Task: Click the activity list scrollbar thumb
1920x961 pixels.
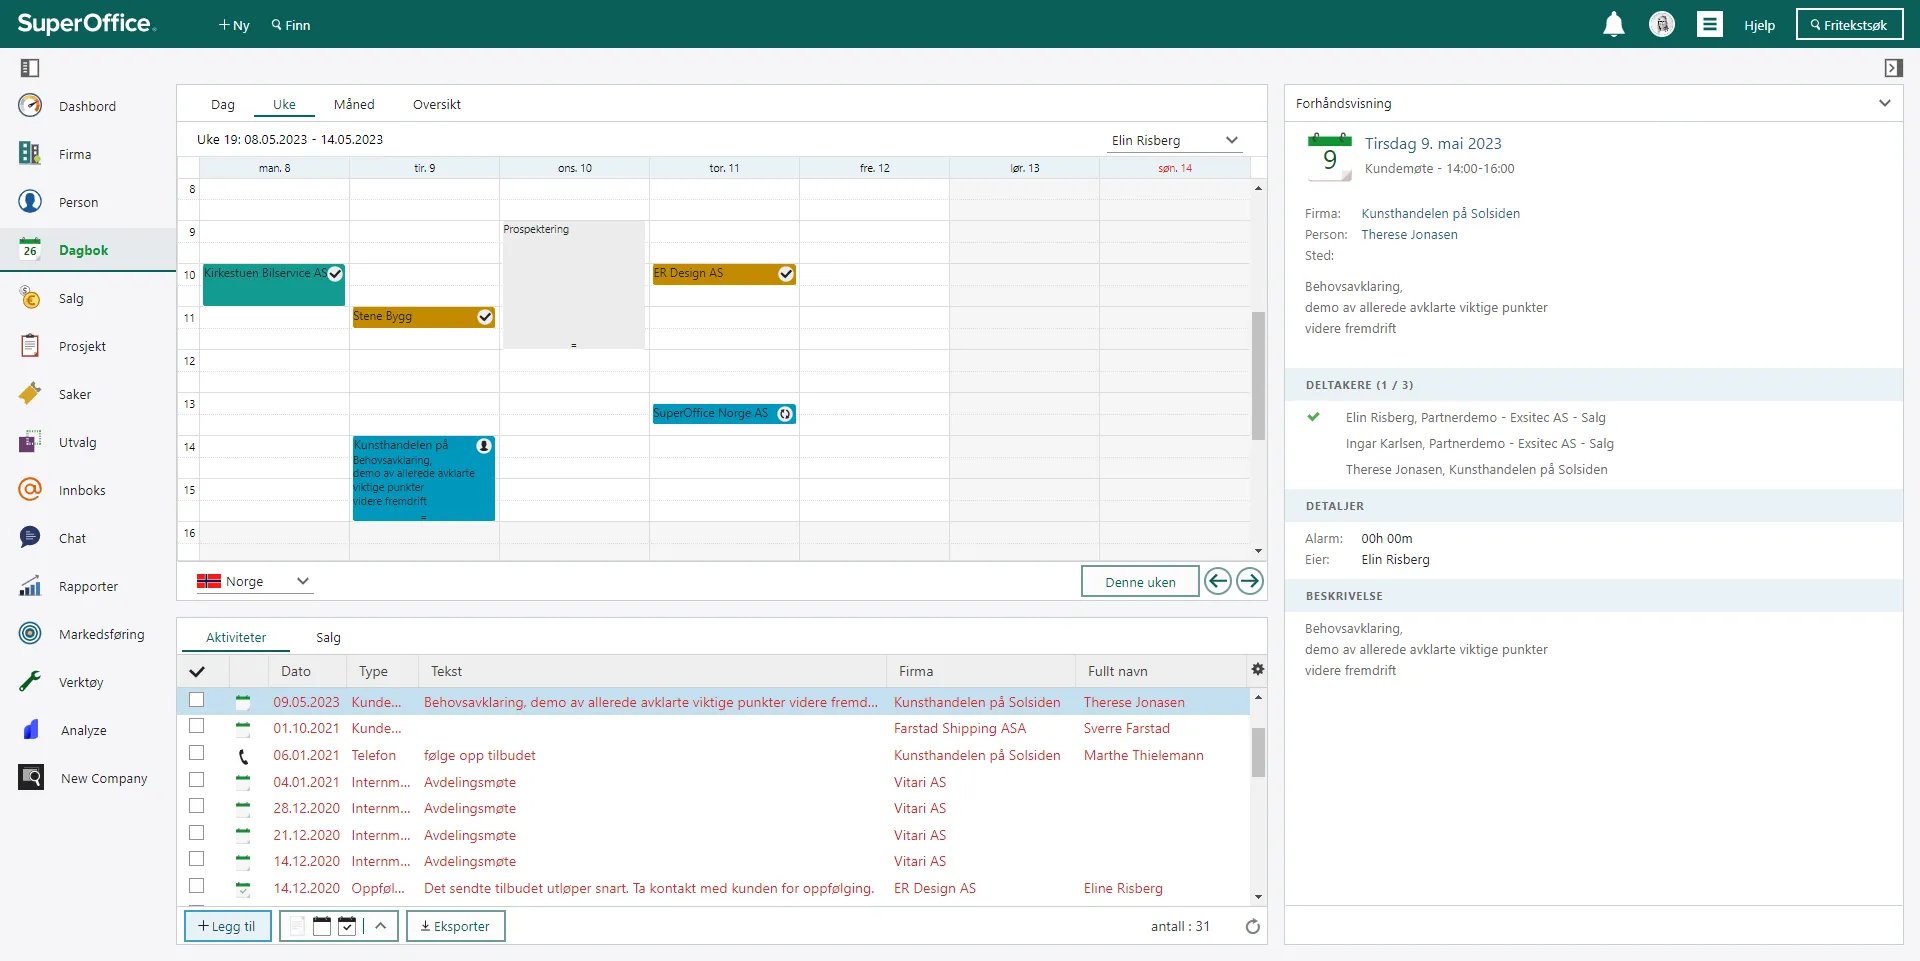Action: 1258,752
